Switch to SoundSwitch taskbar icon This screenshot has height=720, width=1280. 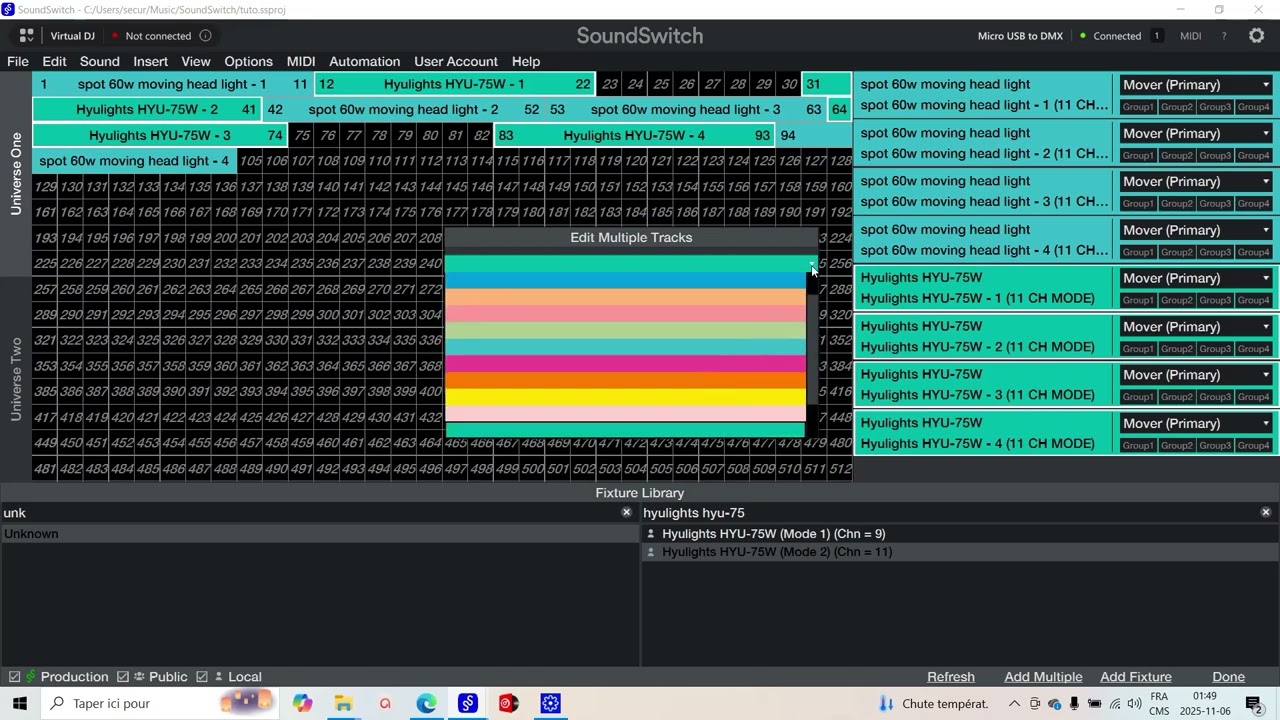(468, 704)
